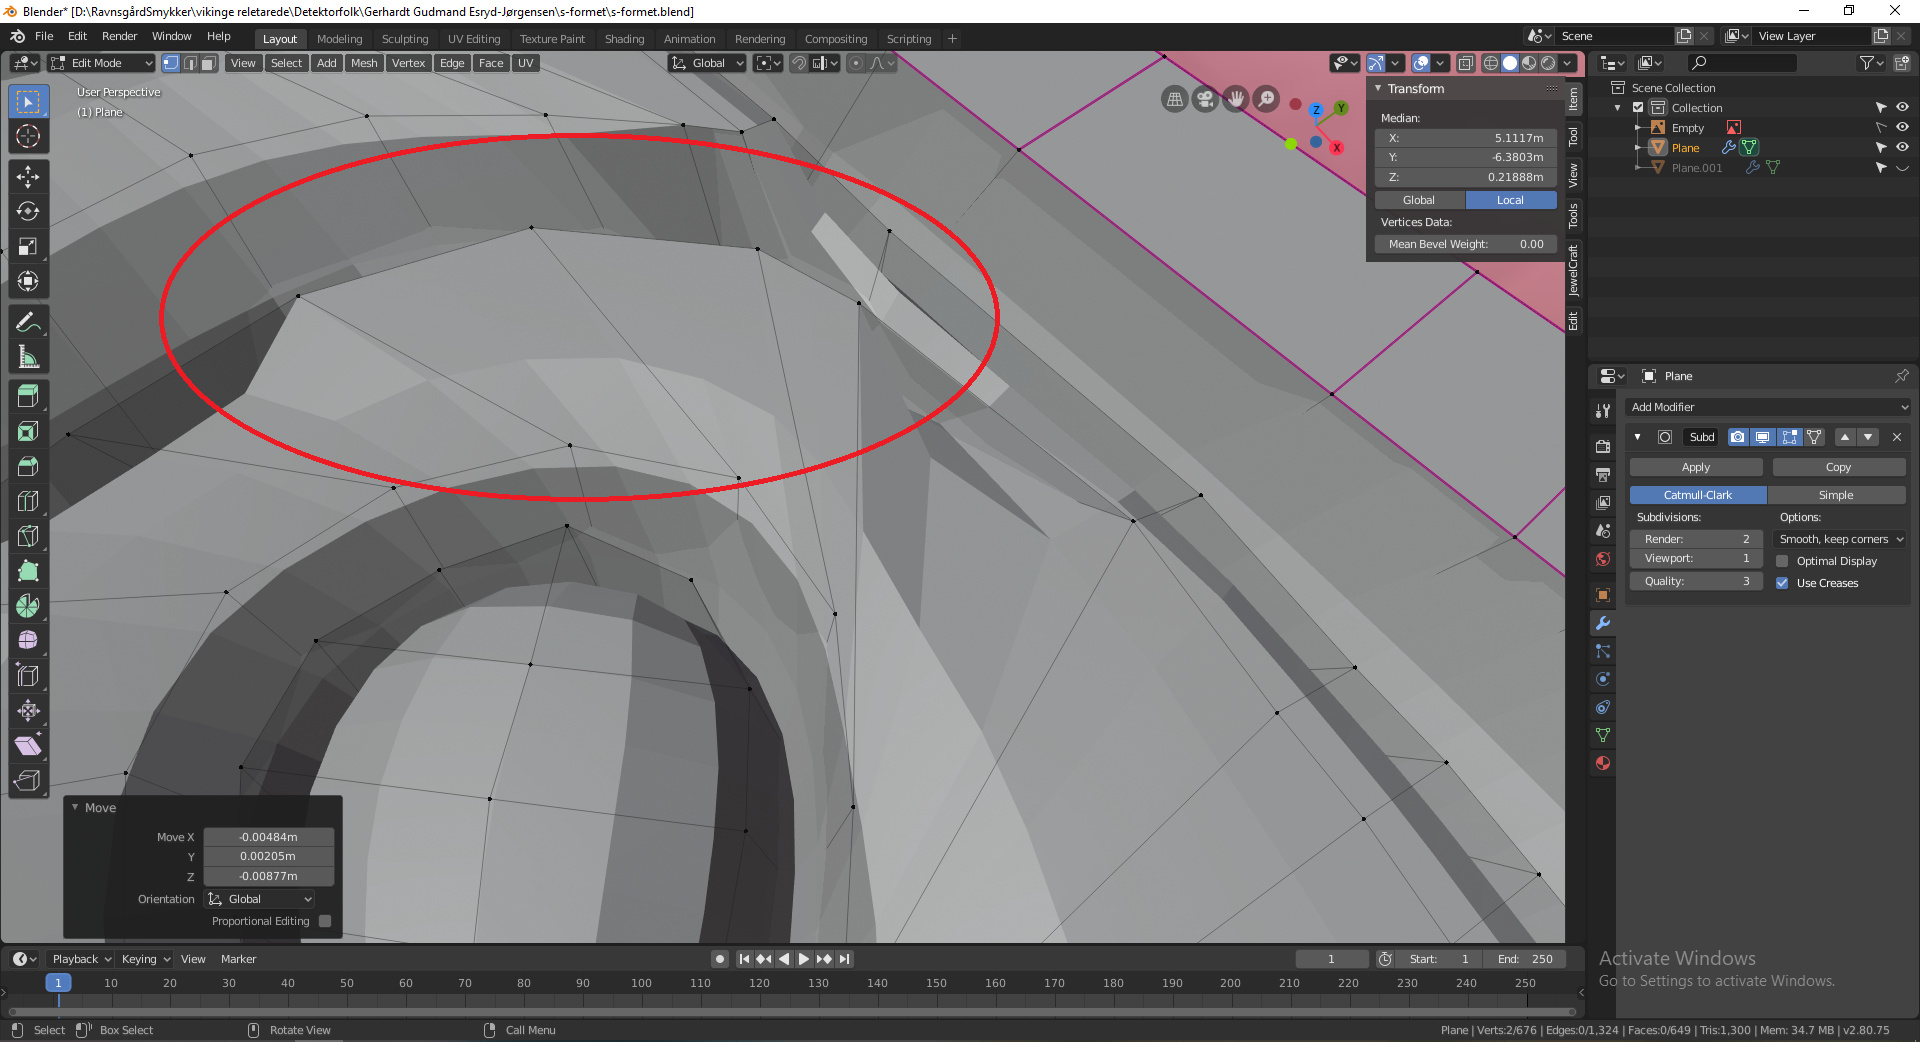Viewport: 1920px width, 1042px height.
Task: Remove the Subd modifier with X
Action: [x=1897, y=437]
